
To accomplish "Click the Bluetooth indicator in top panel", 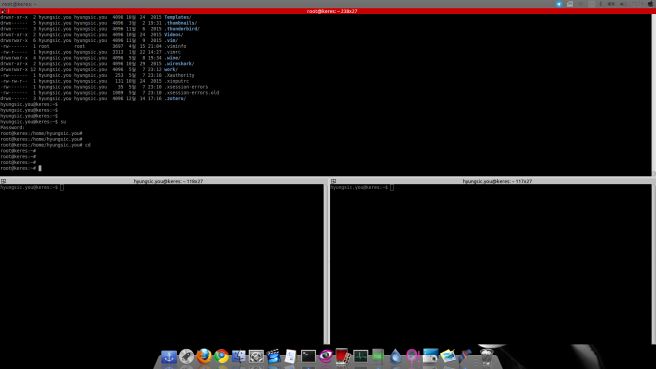I will tap(601, 4).
